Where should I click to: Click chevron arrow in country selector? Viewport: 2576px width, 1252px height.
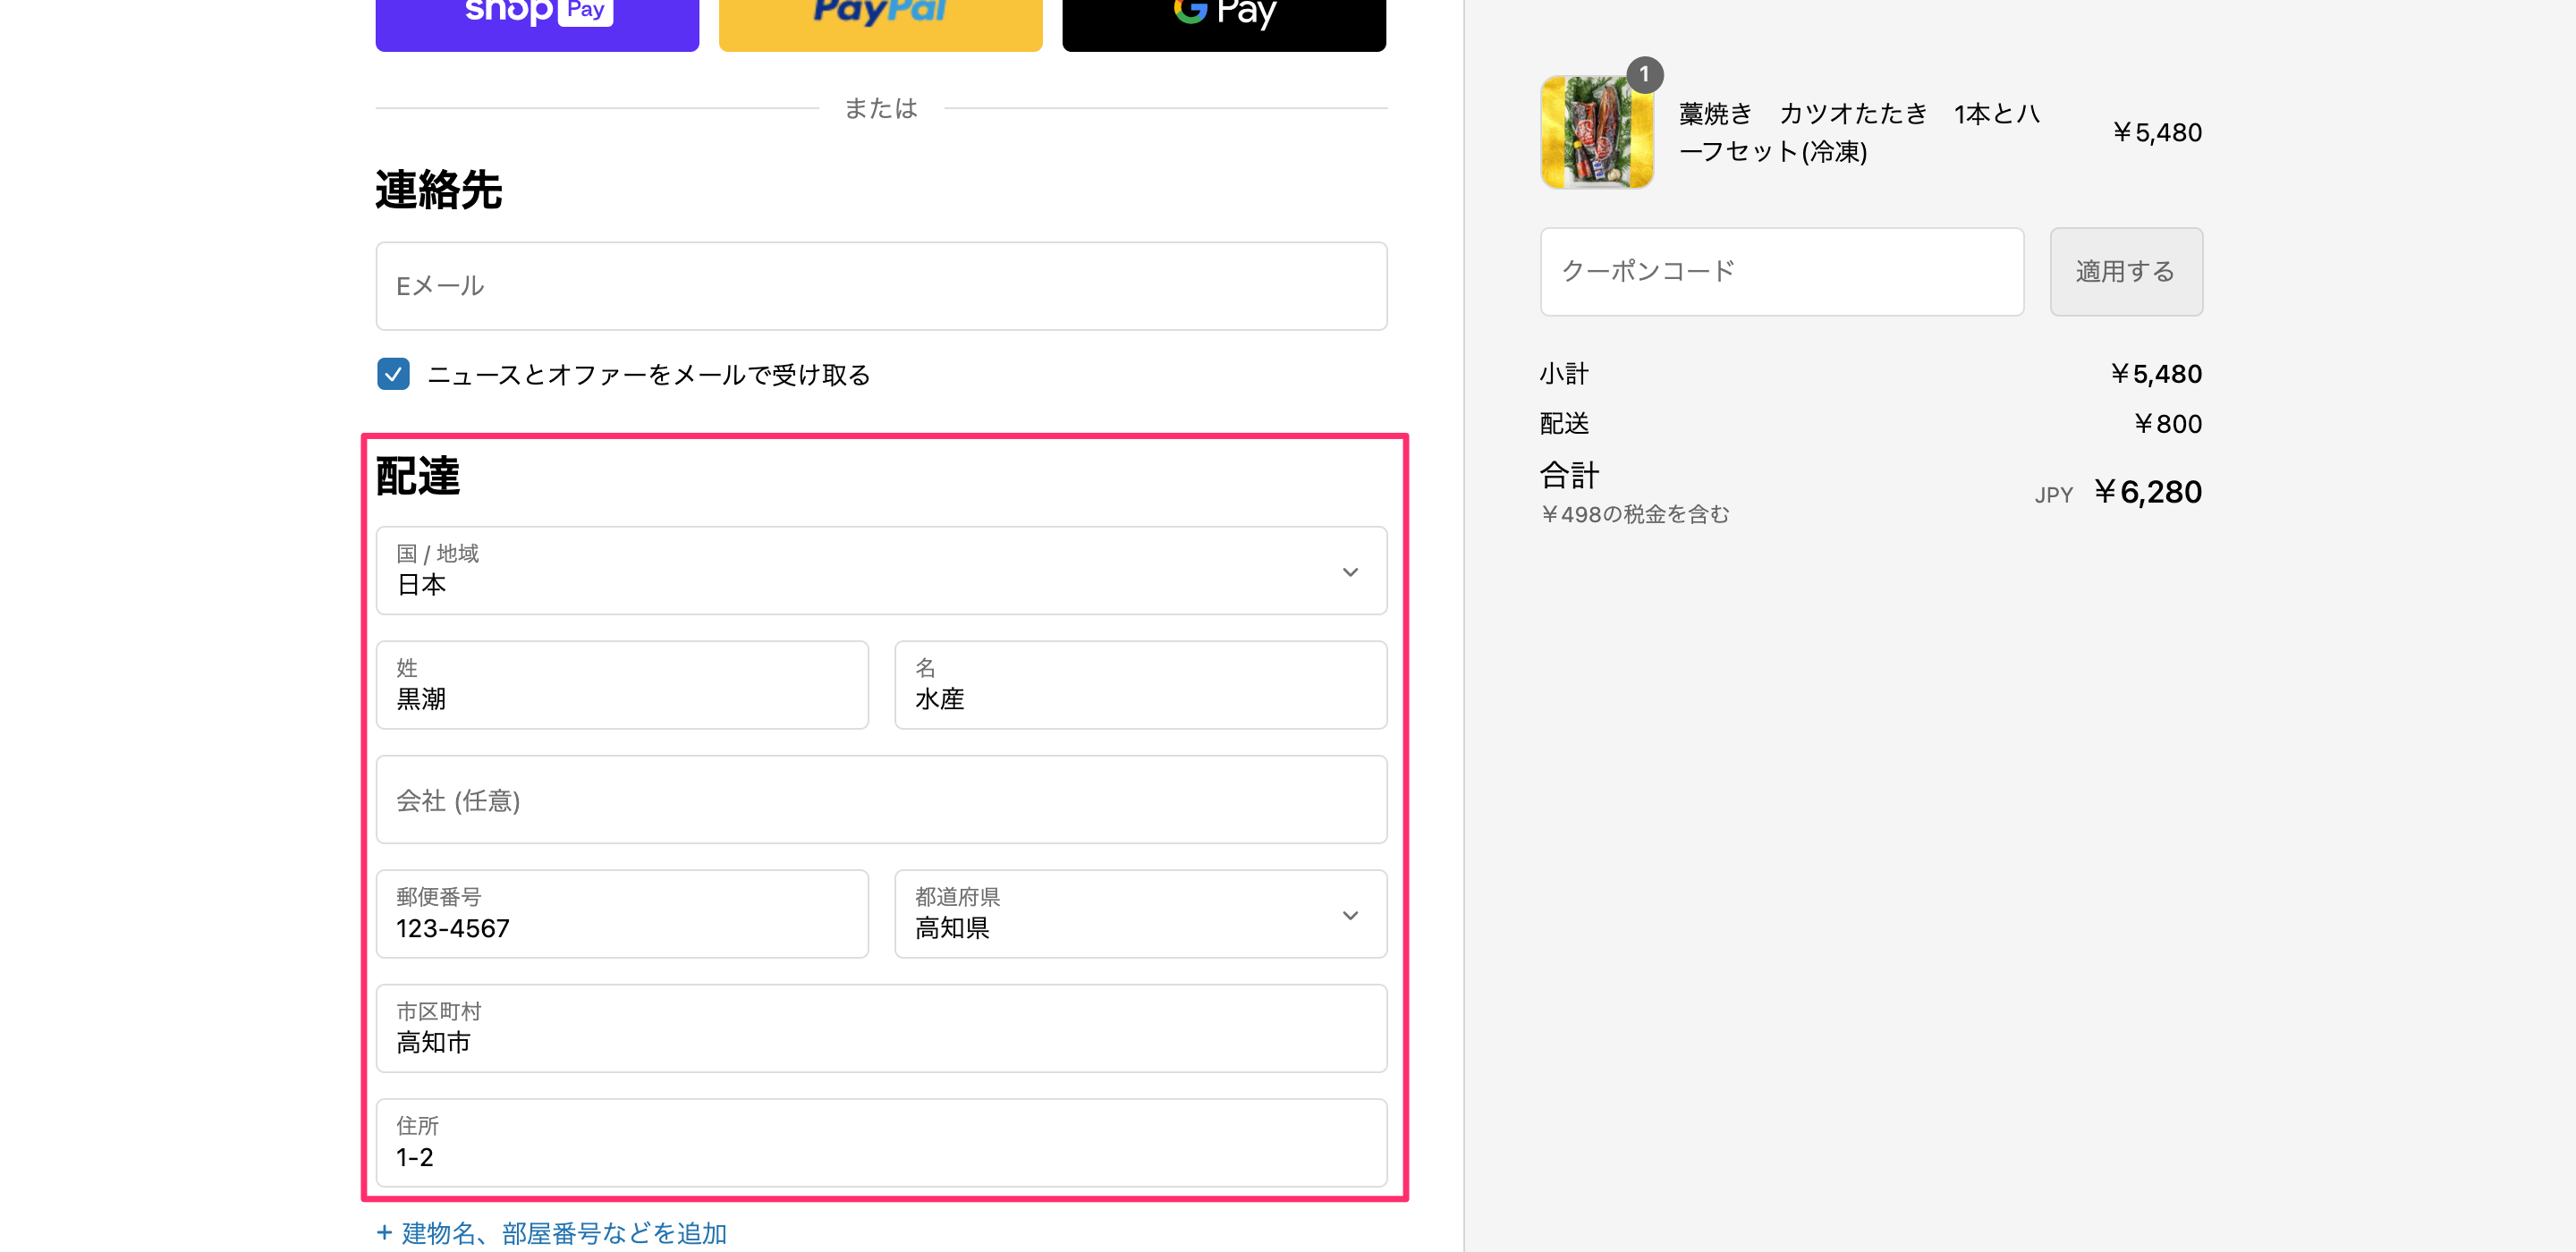coord(1350,572)
